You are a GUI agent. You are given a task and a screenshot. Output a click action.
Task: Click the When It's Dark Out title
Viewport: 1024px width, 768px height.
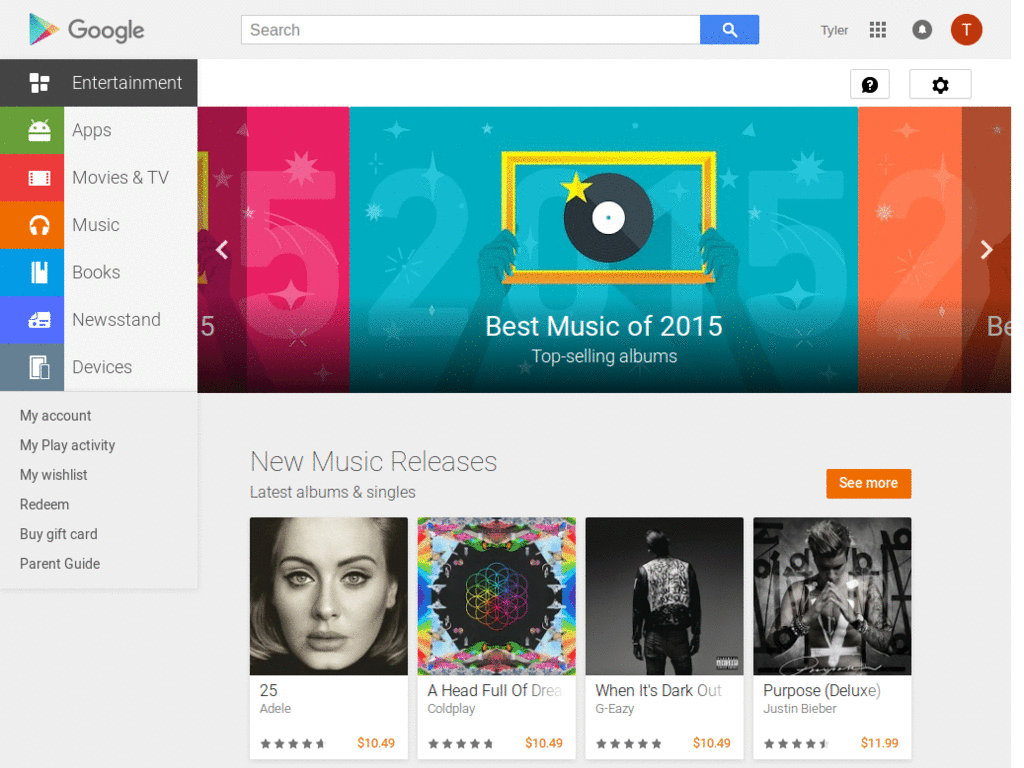click(x=658, y=690)
